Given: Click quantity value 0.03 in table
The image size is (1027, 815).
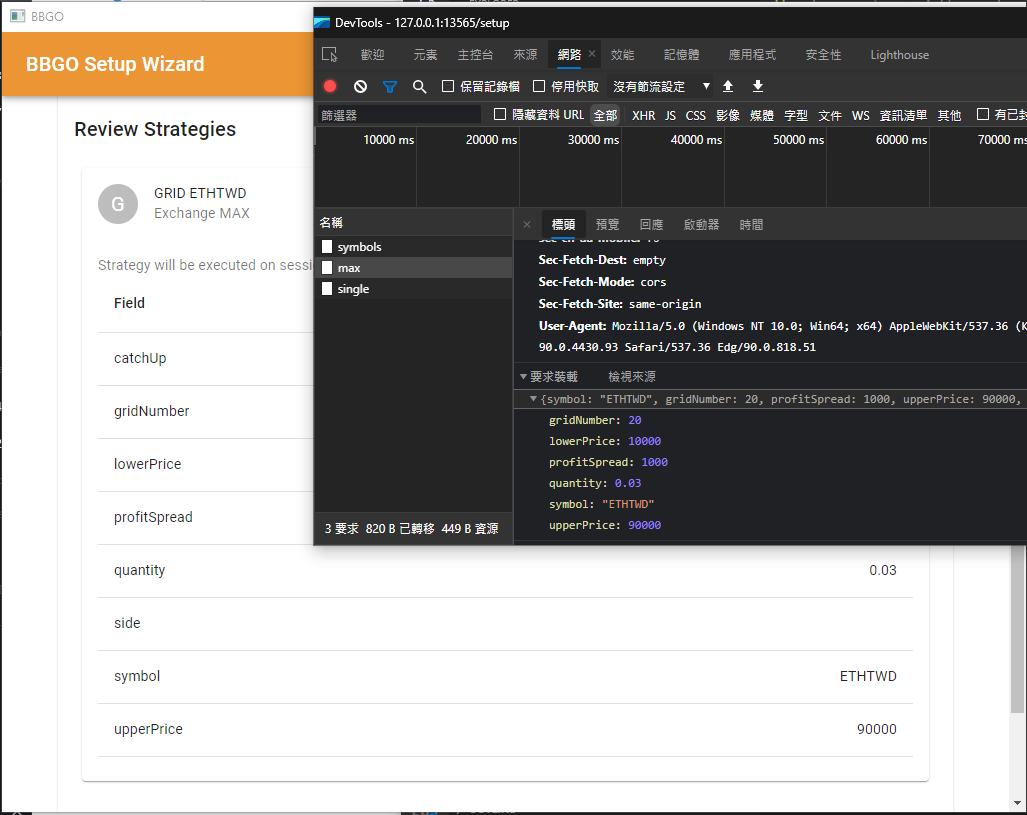Looking at the screenshot, I should click(x=882, y=570).
